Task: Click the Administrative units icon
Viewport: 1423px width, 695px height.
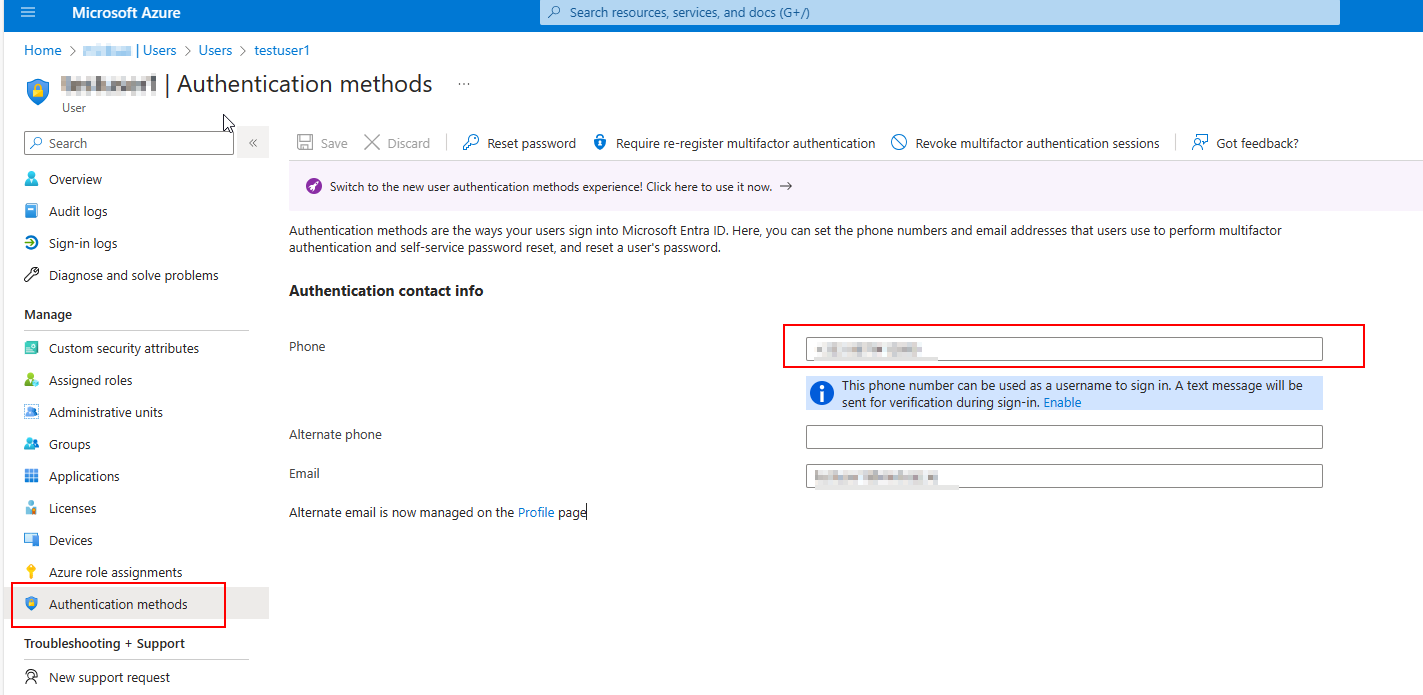Action: [31, 412]
